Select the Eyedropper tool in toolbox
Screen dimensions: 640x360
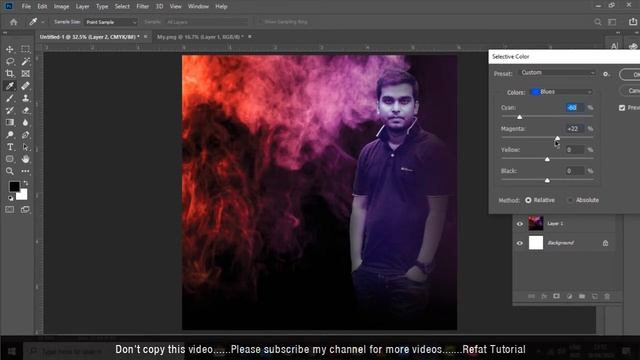coord(10,86)
